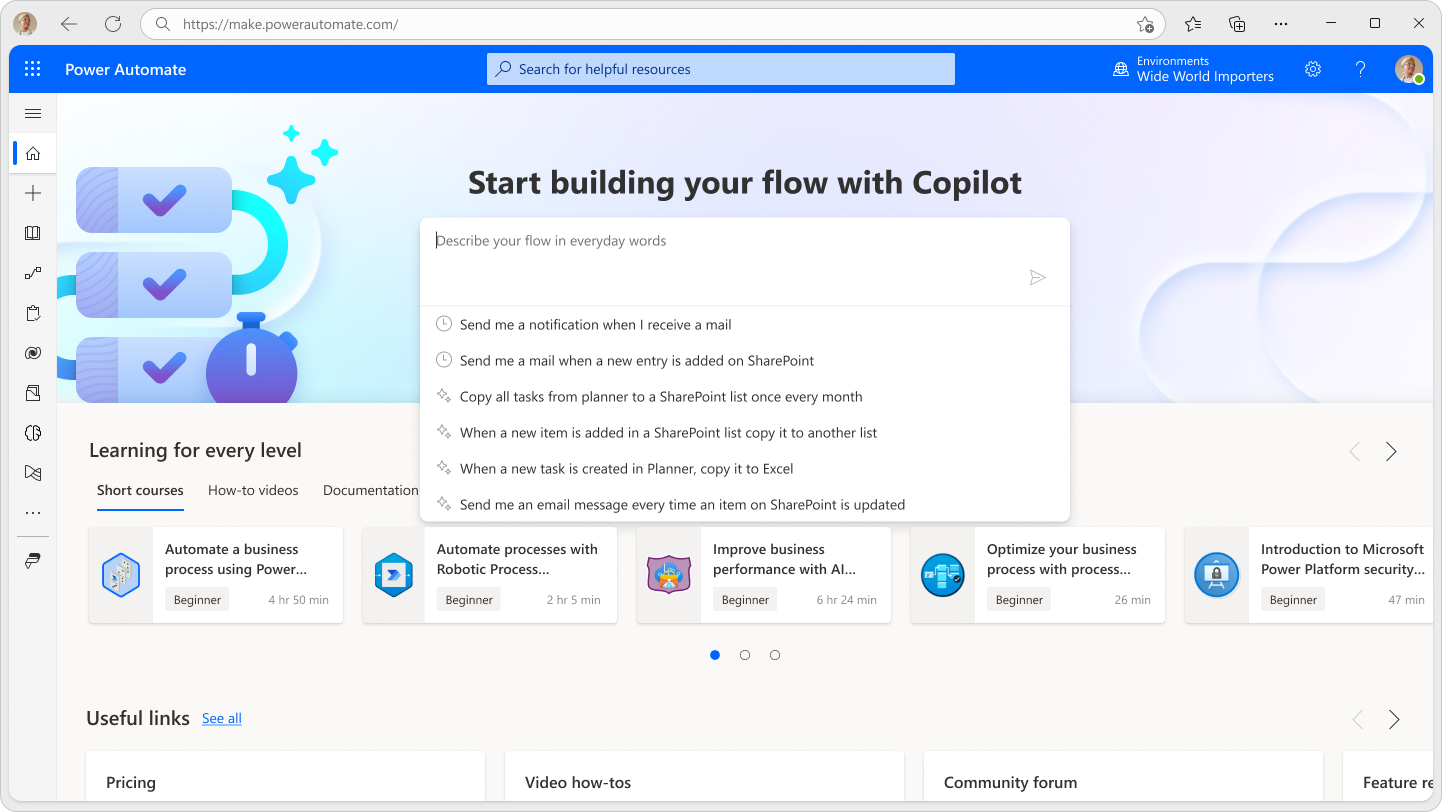Open the browser Favorites list icon
1442x812 pixels.
point(1193,24)
